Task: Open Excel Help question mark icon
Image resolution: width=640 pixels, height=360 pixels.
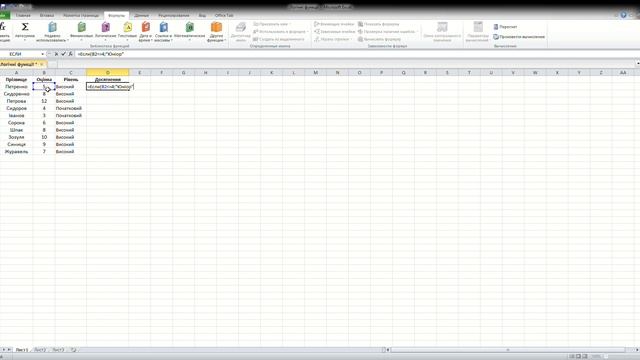Action: (623, 15)
